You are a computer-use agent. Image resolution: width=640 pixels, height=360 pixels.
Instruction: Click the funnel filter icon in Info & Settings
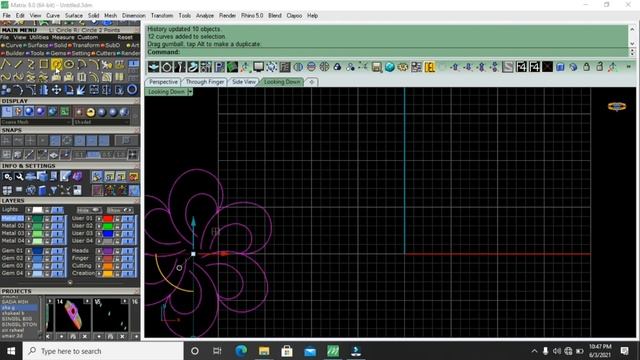pyautogui.click(x=53, y=190)
